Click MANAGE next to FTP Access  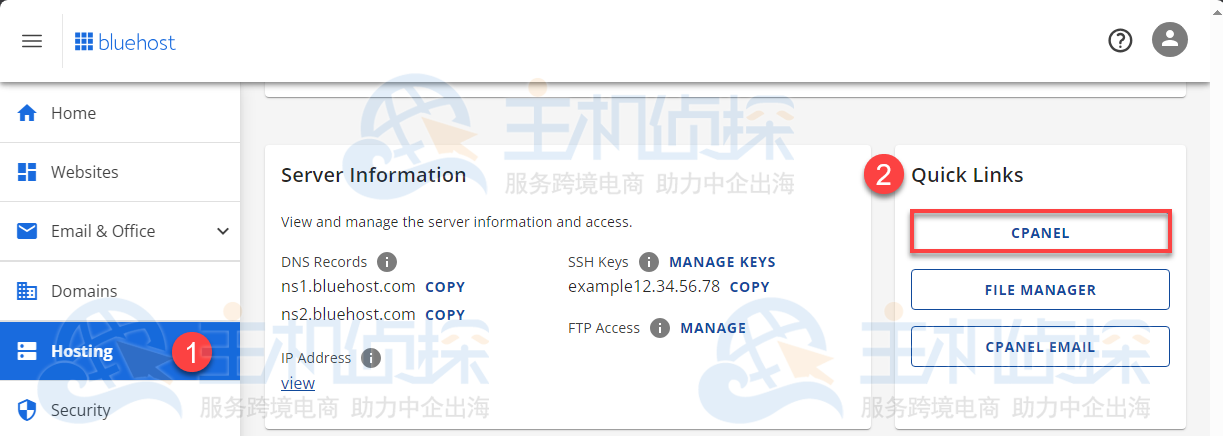tap(713, 328)
